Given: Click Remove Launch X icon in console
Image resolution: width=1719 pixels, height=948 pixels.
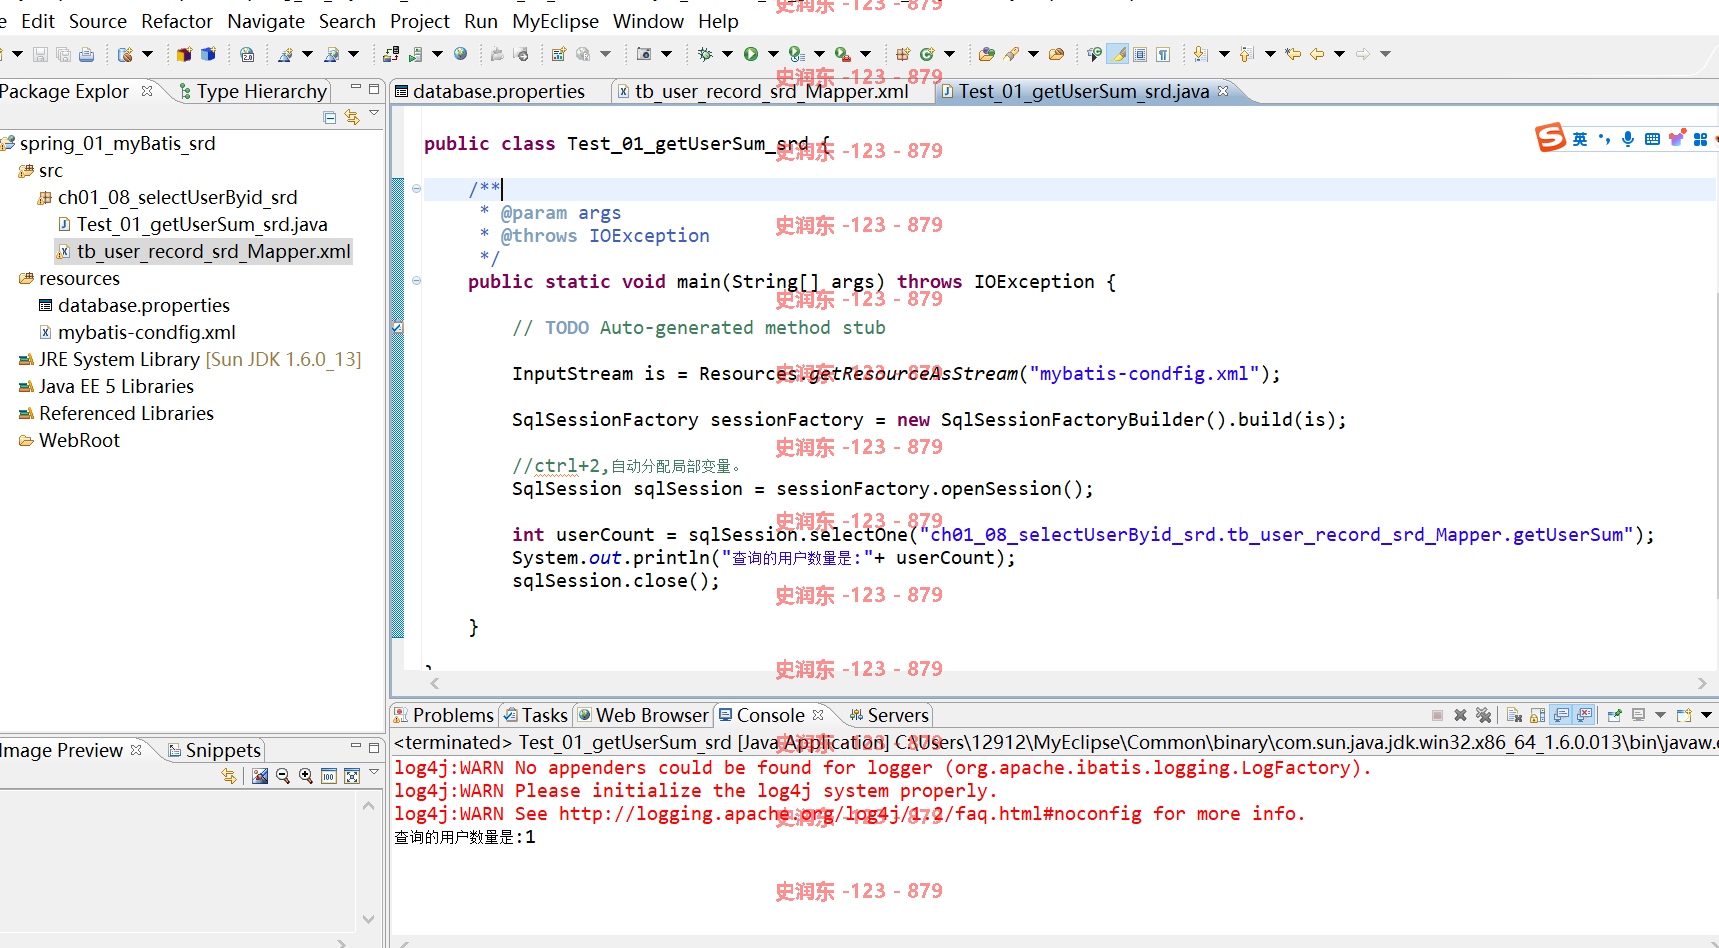Looking at the screenshot, I should (1460, 715).
